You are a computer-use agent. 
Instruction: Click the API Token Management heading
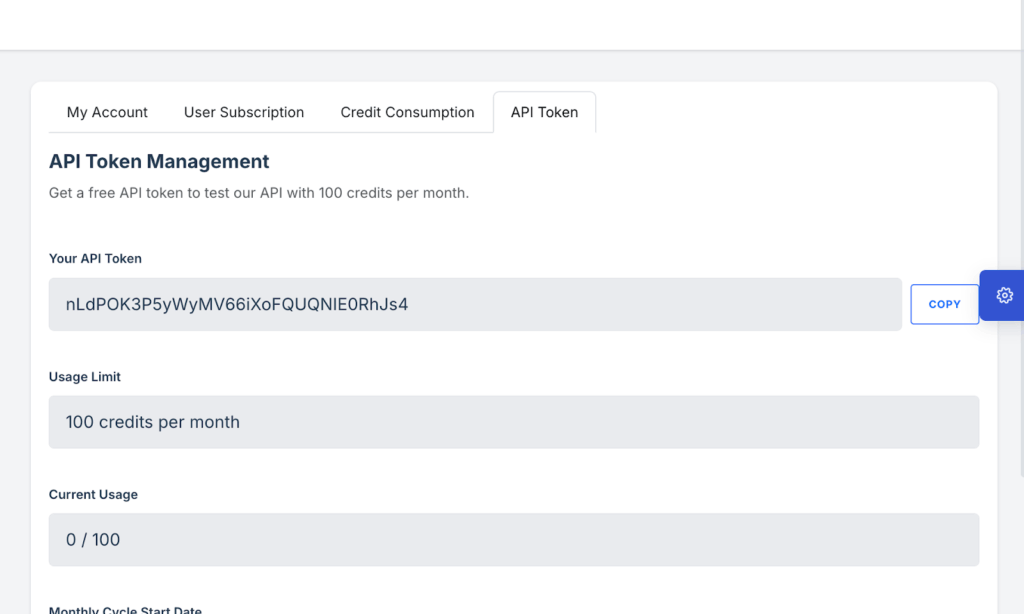click(159, 161)
